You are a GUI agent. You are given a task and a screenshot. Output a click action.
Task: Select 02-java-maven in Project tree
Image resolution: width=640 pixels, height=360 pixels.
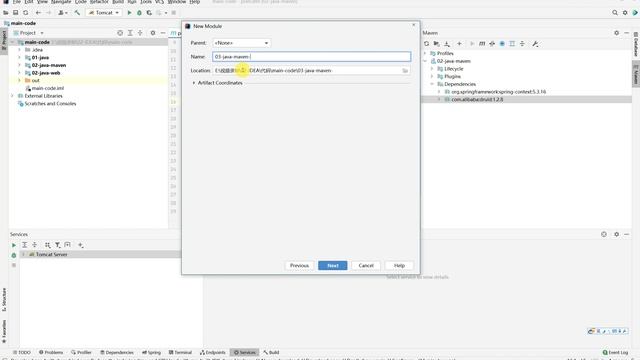pos(49,65)
